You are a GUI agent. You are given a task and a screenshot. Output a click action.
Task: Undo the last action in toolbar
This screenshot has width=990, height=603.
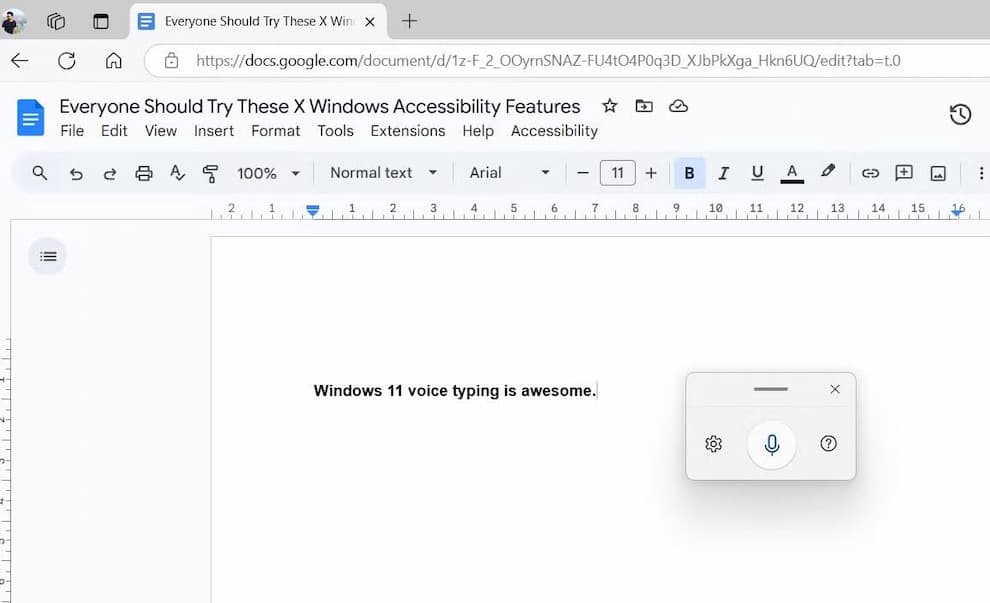76,174
